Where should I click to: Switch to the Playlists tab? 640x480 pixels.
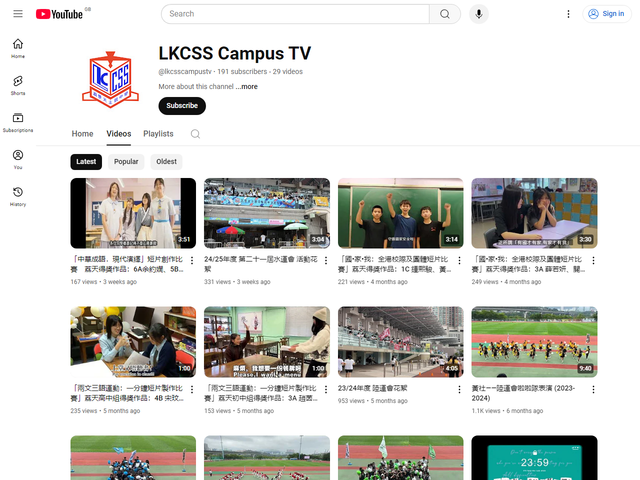pos(158,134)
